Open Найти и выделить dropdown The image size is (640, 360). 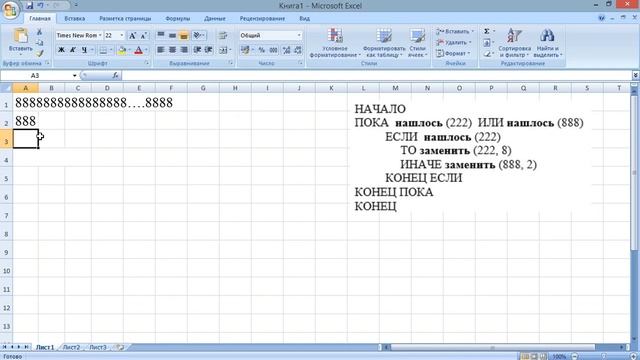tap(547, 43)
